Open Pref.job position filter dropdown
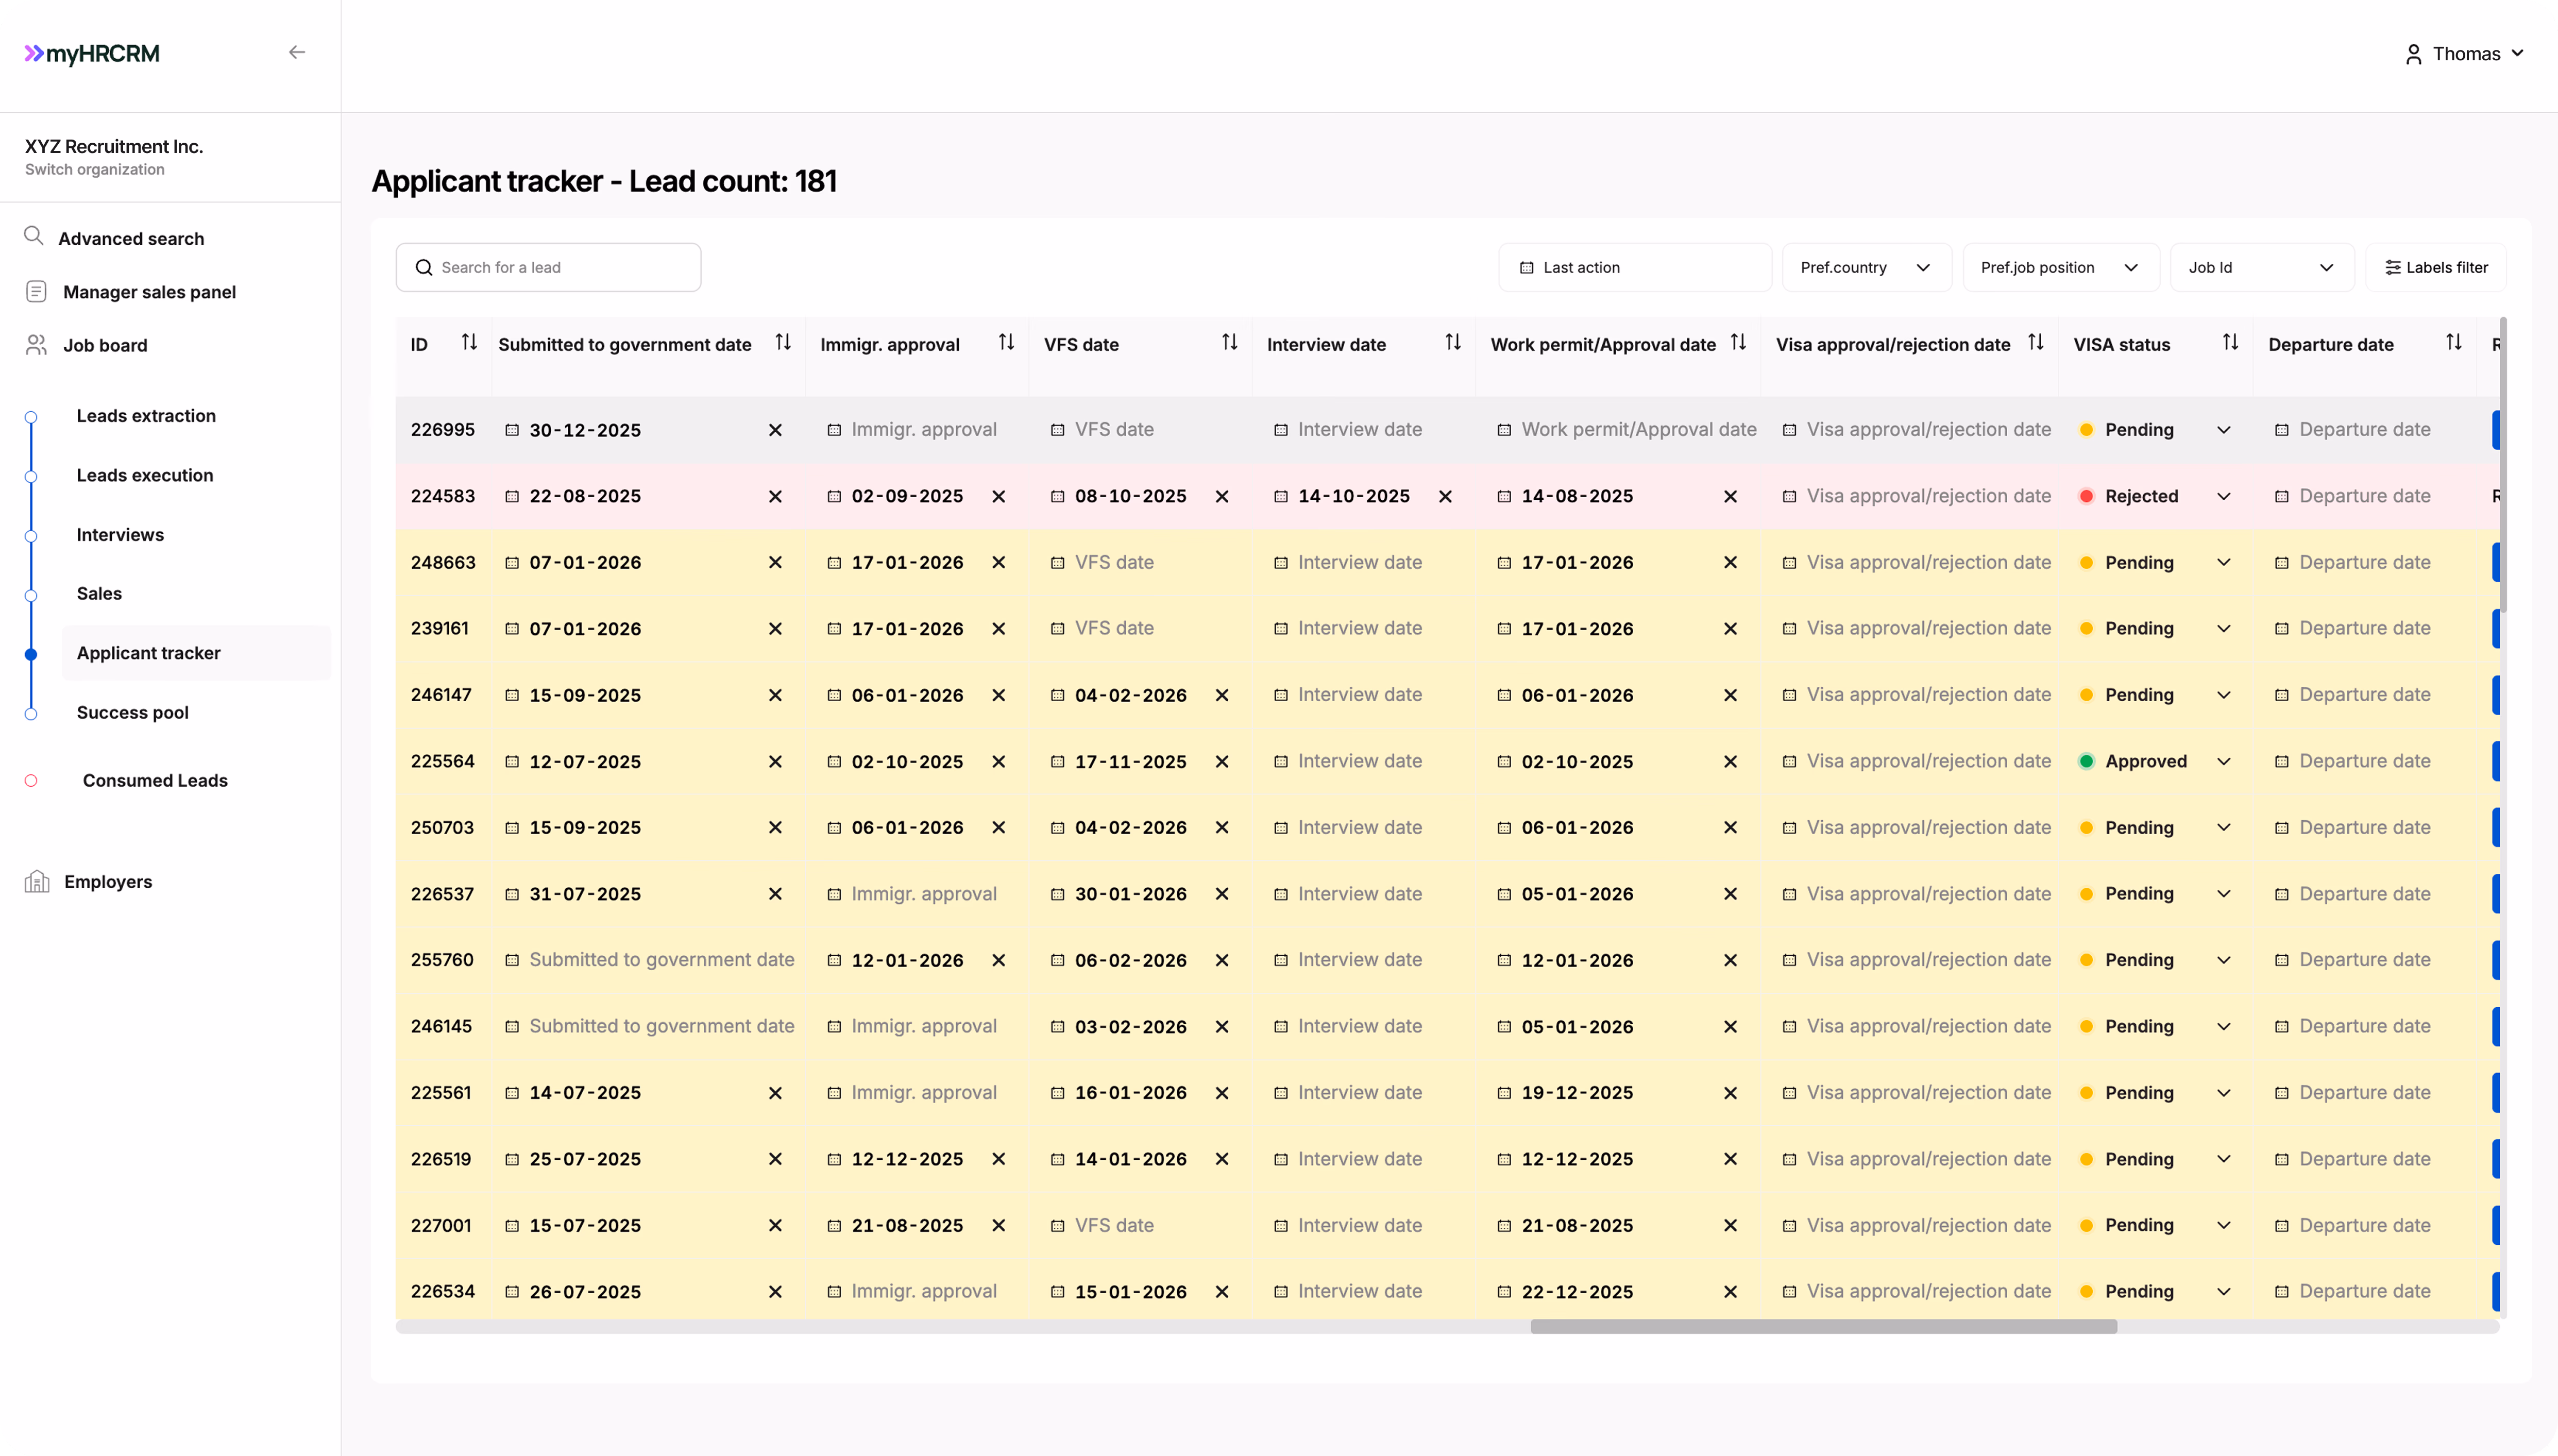The height and width of the screenshot is (1456, 2558). point(2060,267)
